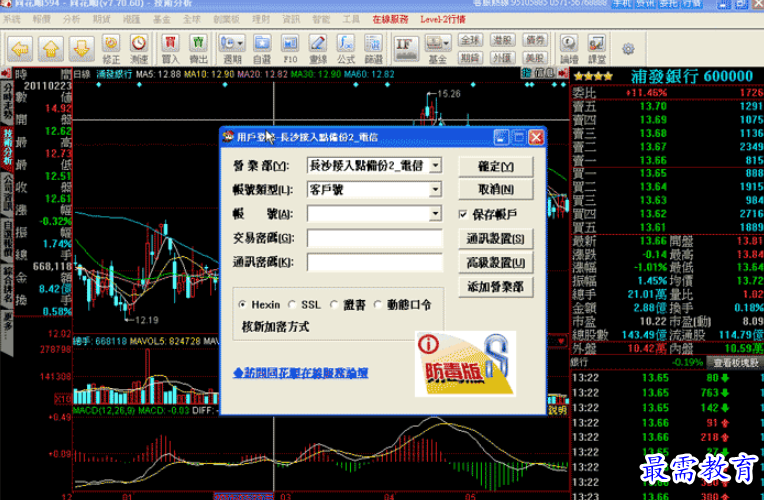This screenshot has width=764, height=500.
Task: Open the 工具 menu
Action: (x=350, y=19)
